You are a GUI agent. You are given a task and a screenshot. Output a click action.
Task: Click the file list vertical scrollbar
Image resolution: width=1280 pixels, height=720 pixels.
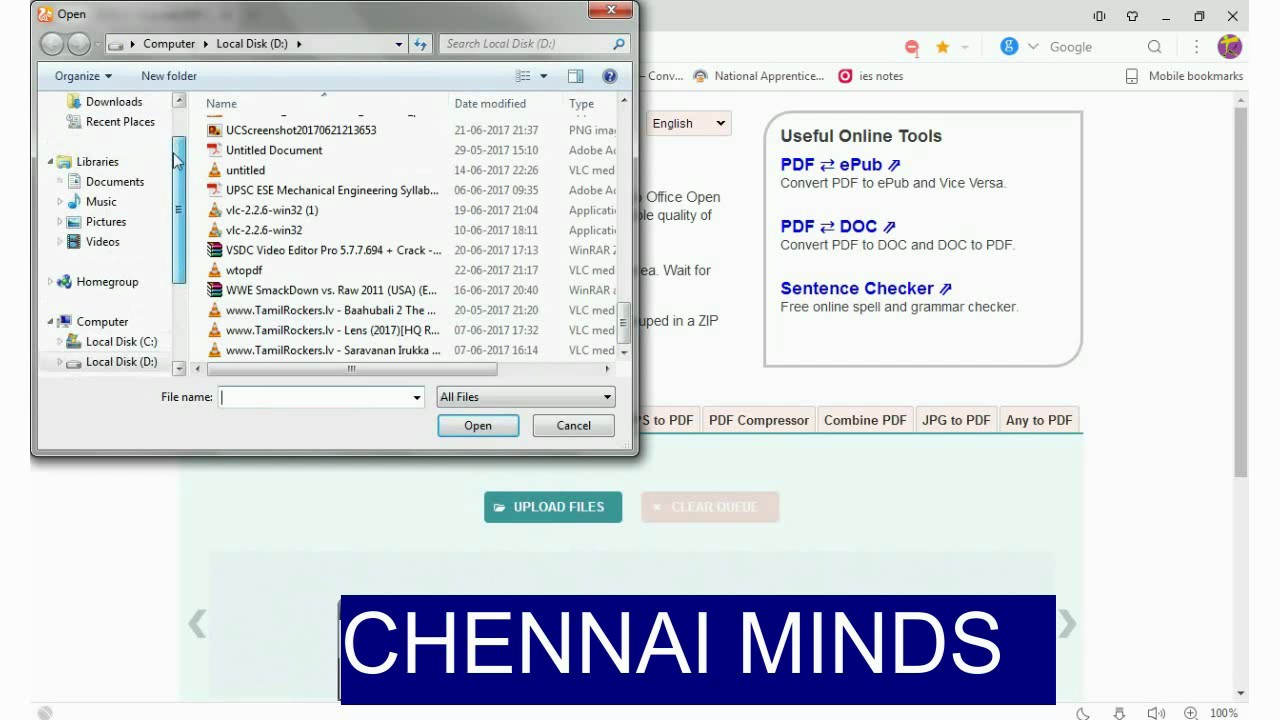click(624, 322)
